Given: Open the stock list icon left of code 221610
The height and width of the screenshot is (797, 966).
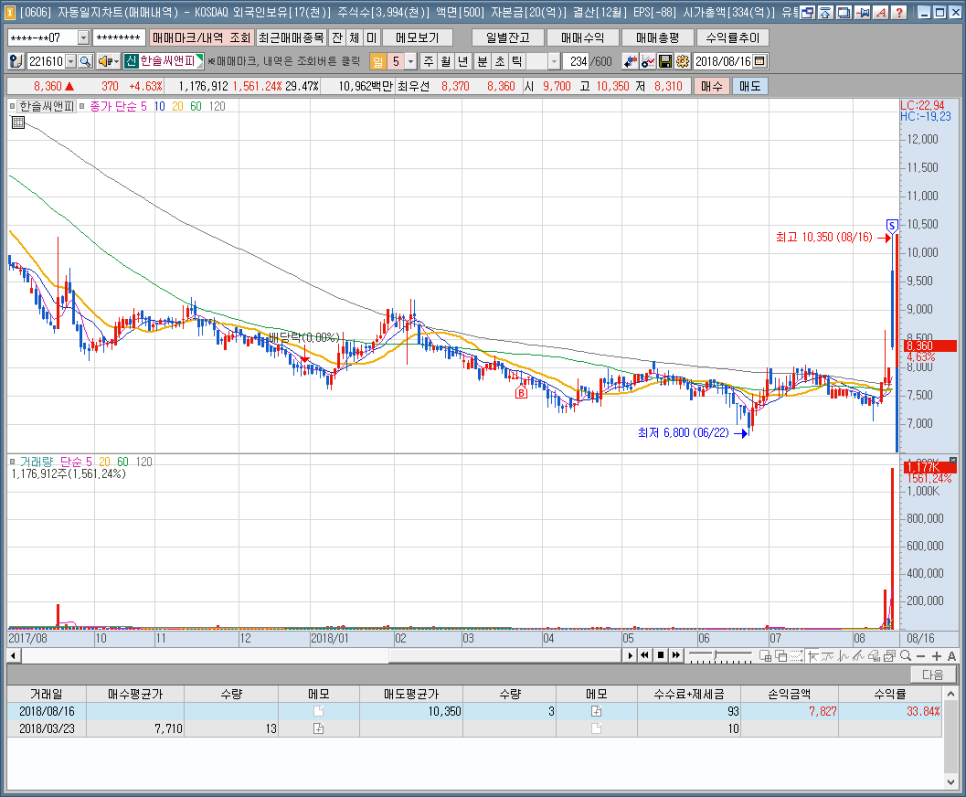Looking at the screenshot, I should pyautogui.click(x=17, y=62).
